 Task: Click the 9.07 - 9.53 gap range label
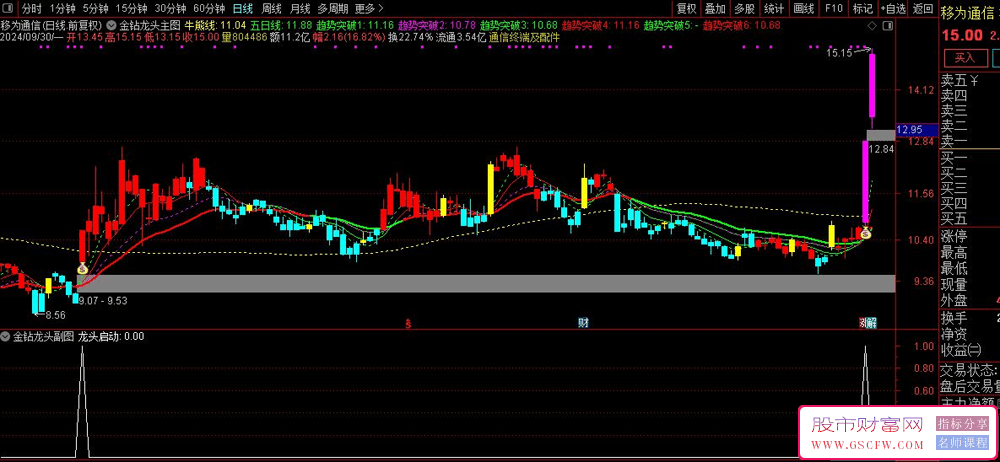point(101,300)
